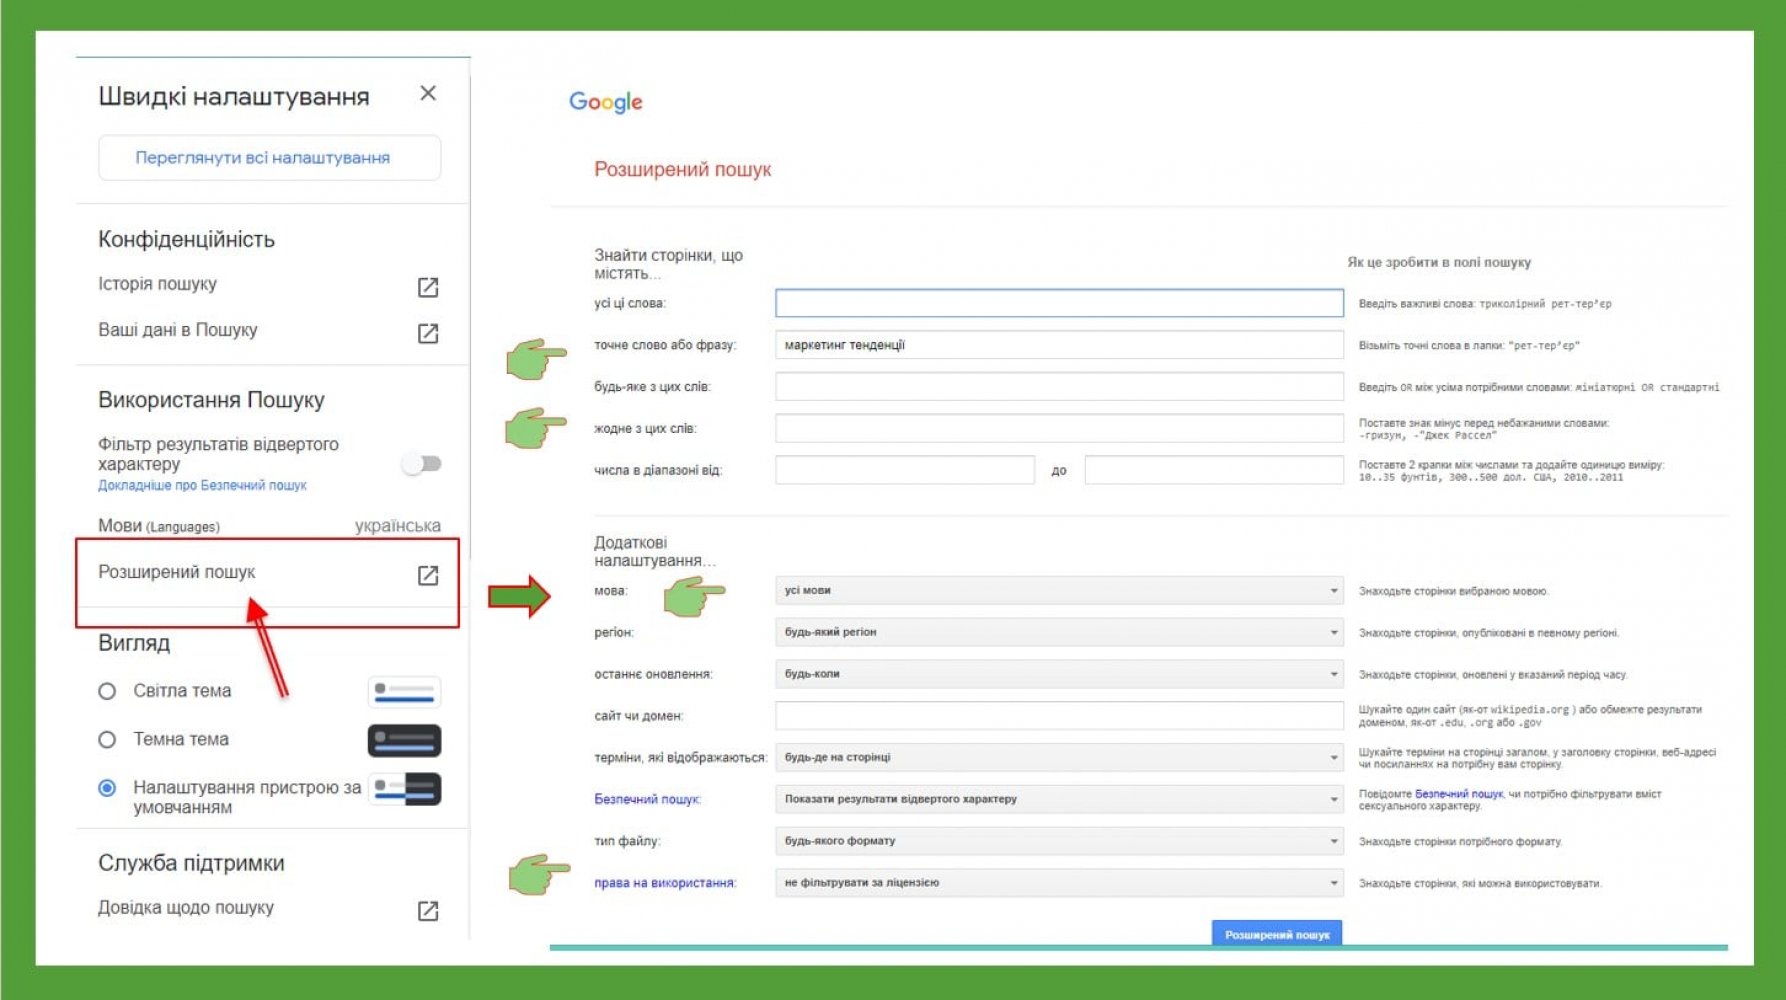The width and height of the screenshot is (1786, 1000).
Task: Click 'права на використання' label link
Action: pyautogui.click(x=665, y=883)
